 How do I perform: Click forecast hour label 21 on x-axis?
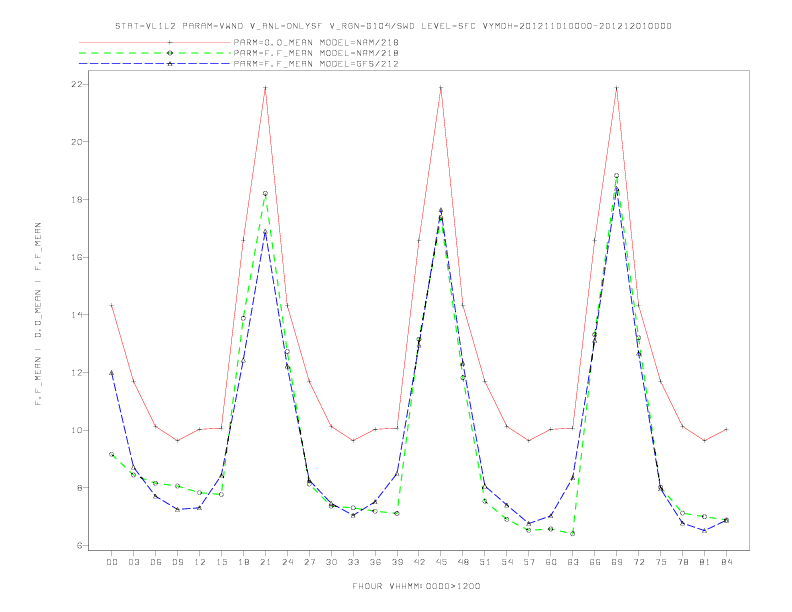coord(265,562)
